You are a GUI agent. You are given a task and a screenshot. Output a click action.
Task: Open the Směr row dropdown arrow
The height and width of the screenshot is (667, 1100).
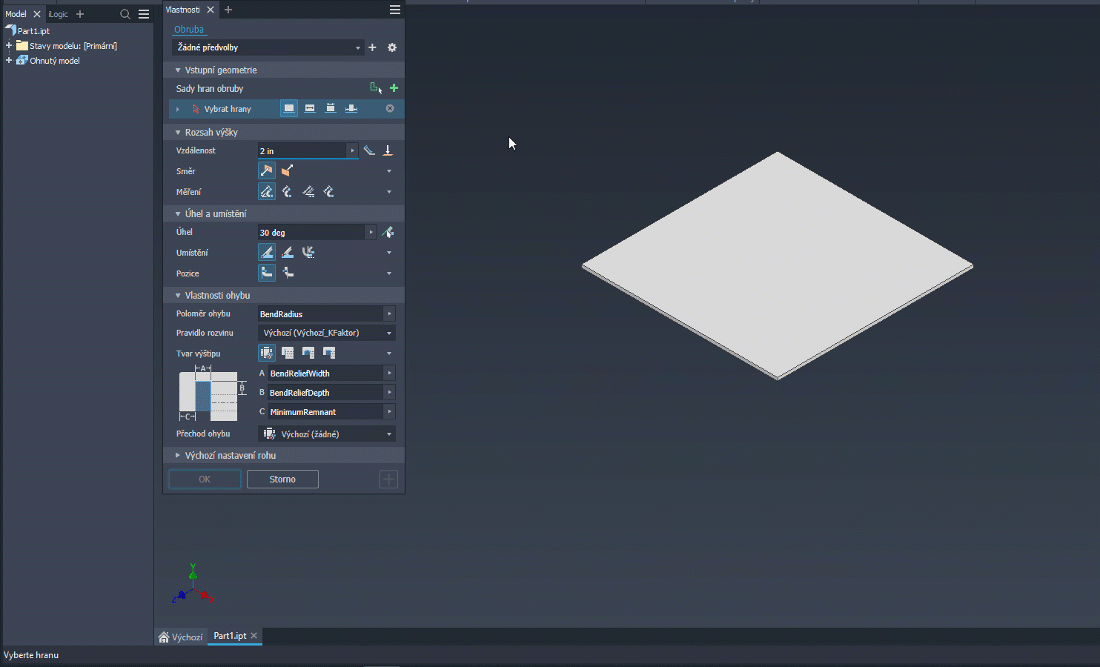[x=389, y=171]
